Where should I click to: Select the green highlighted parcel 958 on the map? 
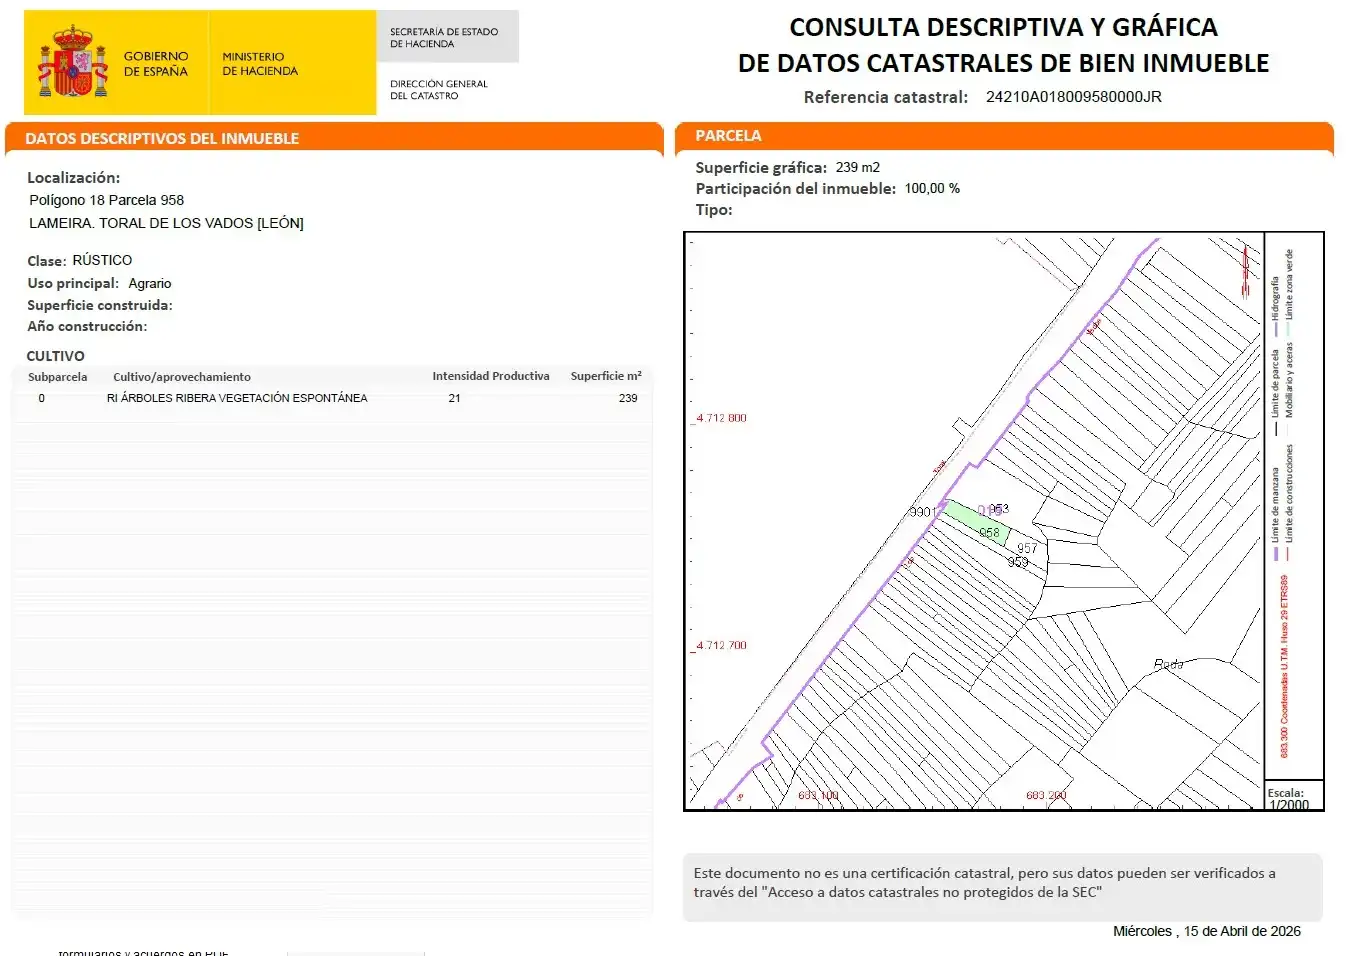pyautogui.click(x=977, y=524)
